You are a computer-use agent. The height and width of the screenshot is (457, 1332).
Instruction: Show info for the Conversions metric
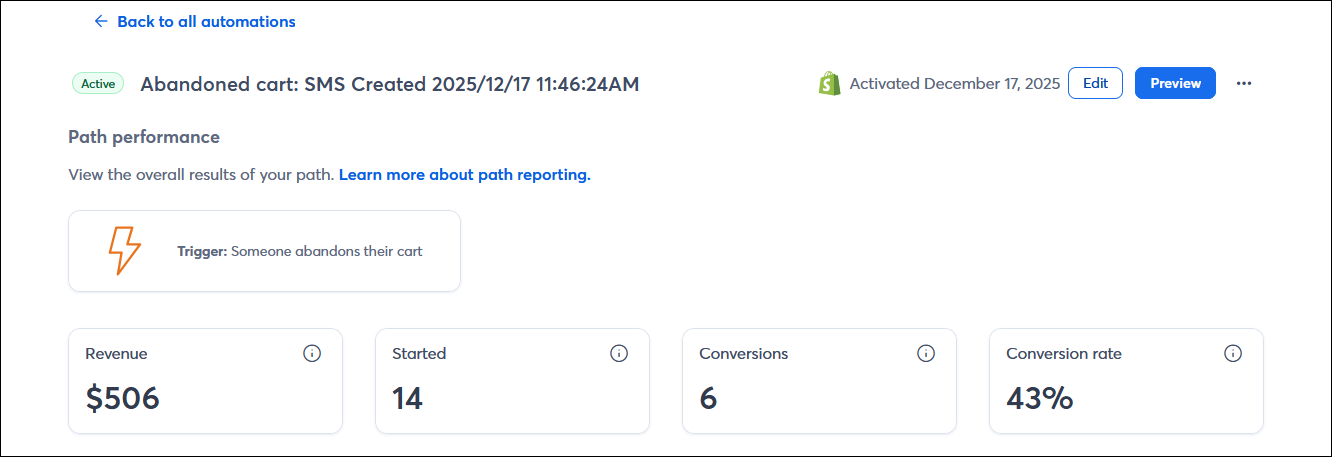(926, 353)
